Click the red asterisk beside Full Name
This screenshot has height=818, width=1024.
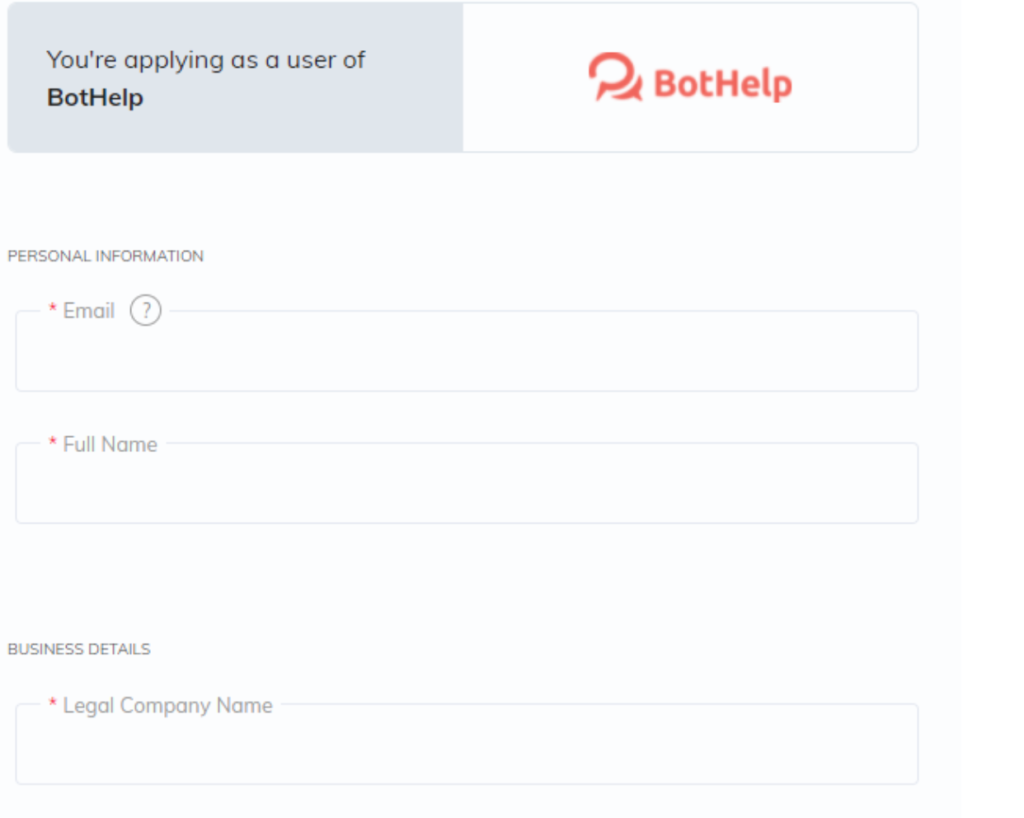coord(53,444)
